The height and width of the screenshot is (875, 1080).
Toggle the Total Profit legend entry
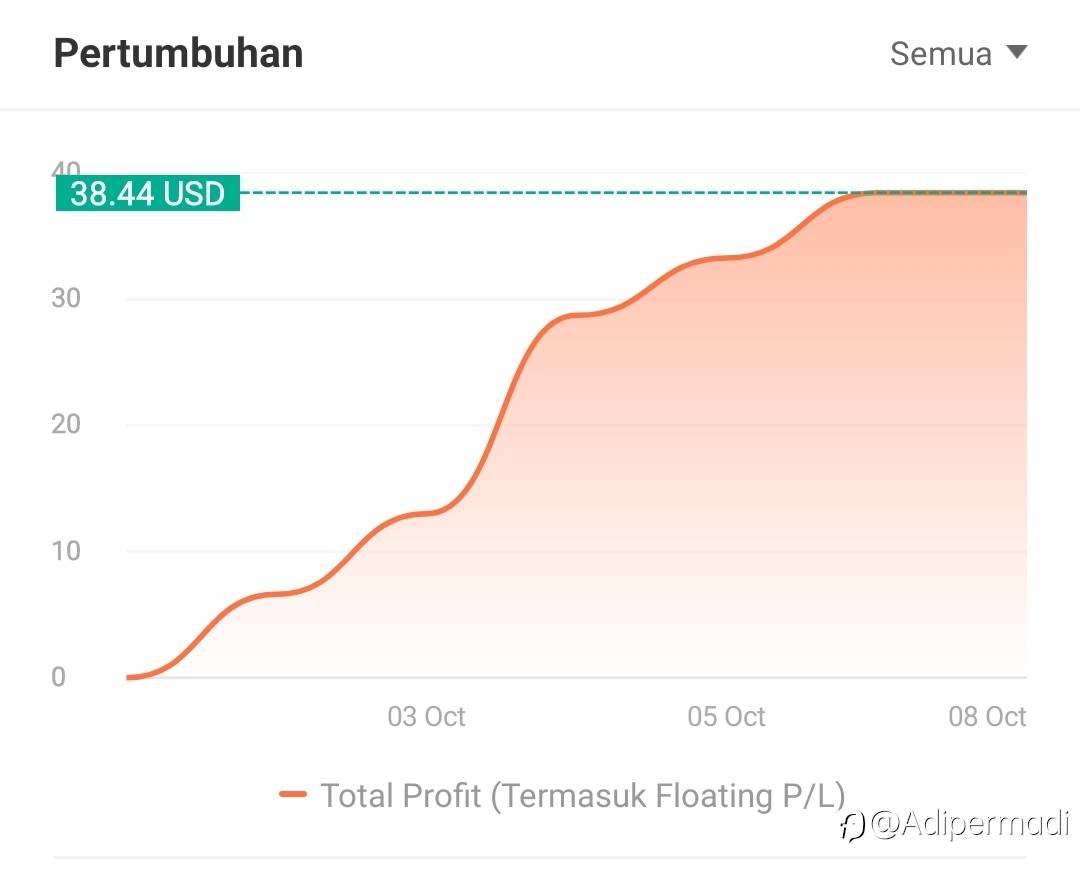pos(562,795)
